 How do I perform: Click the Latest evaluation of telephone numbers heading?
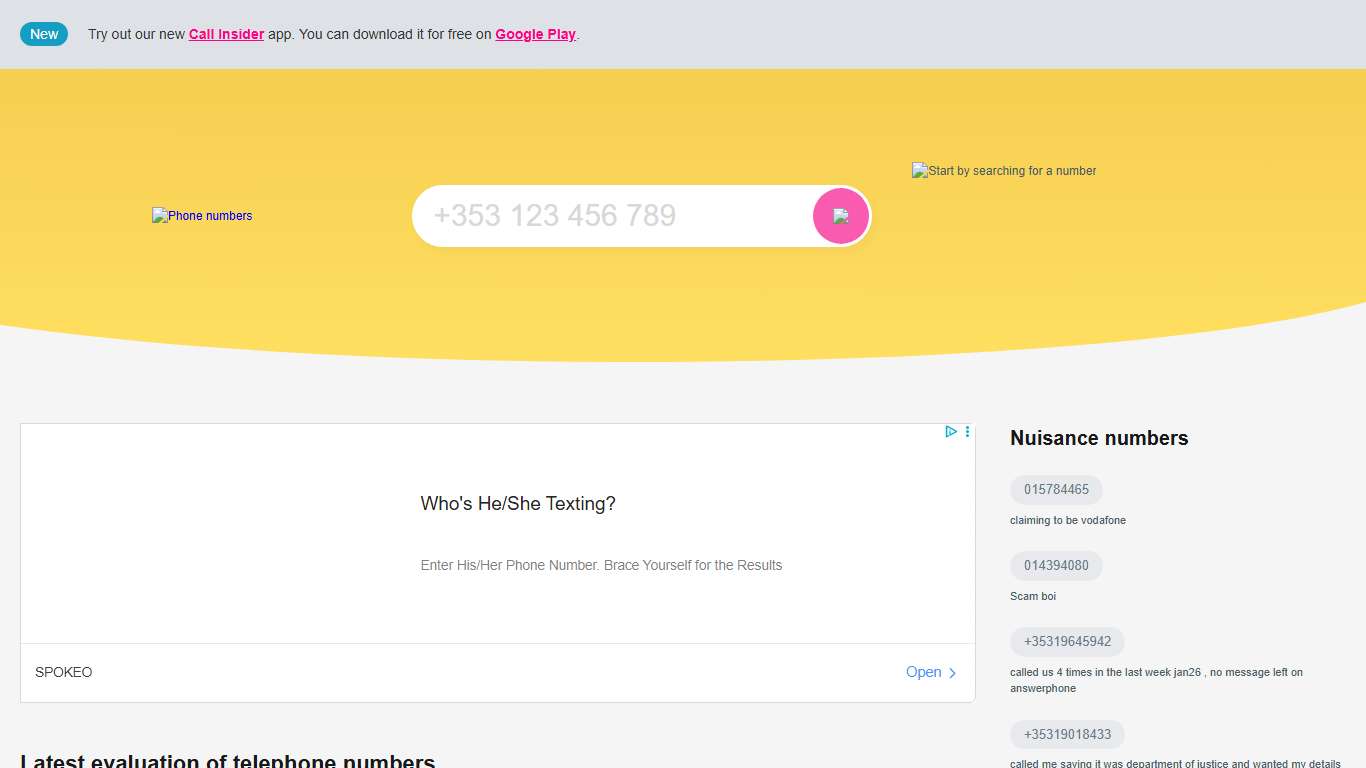[x=227, y=760]
